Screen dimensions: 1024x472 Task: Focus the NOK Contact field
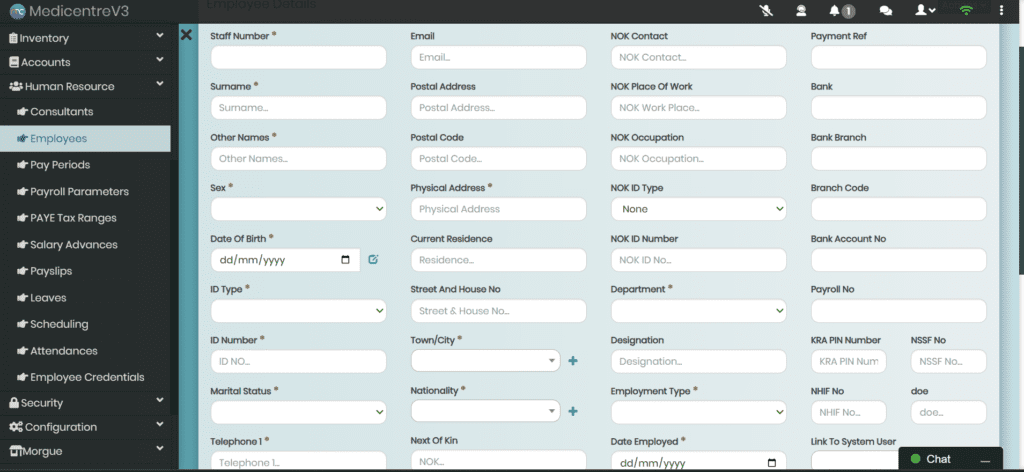tap(699, 57)
